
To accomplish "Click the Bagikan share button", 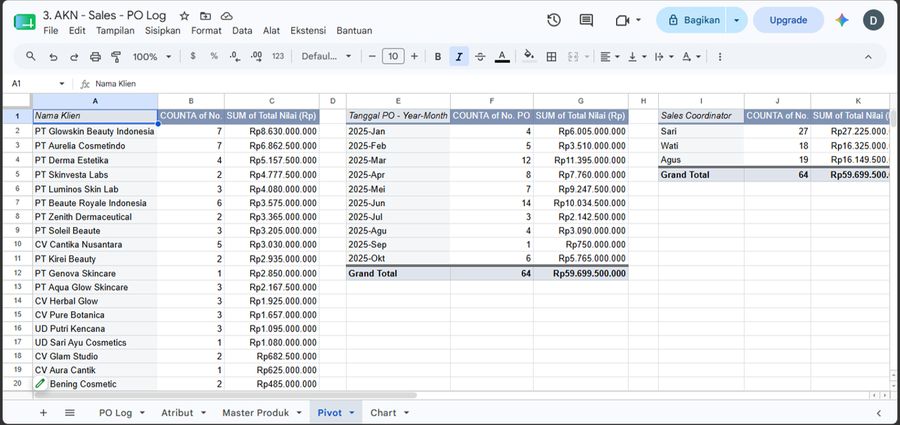I will point(692,20).
